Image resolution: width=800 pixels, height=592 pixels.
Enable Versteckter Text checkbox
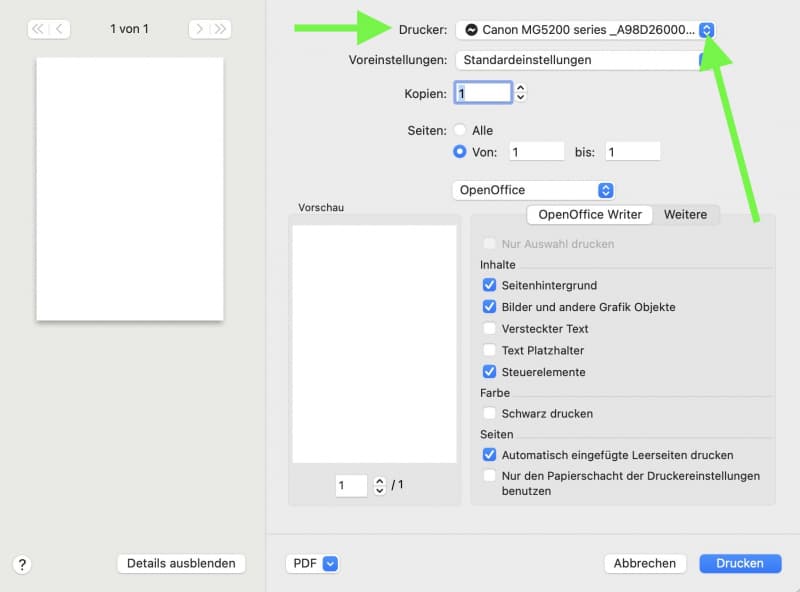(489, 328)
